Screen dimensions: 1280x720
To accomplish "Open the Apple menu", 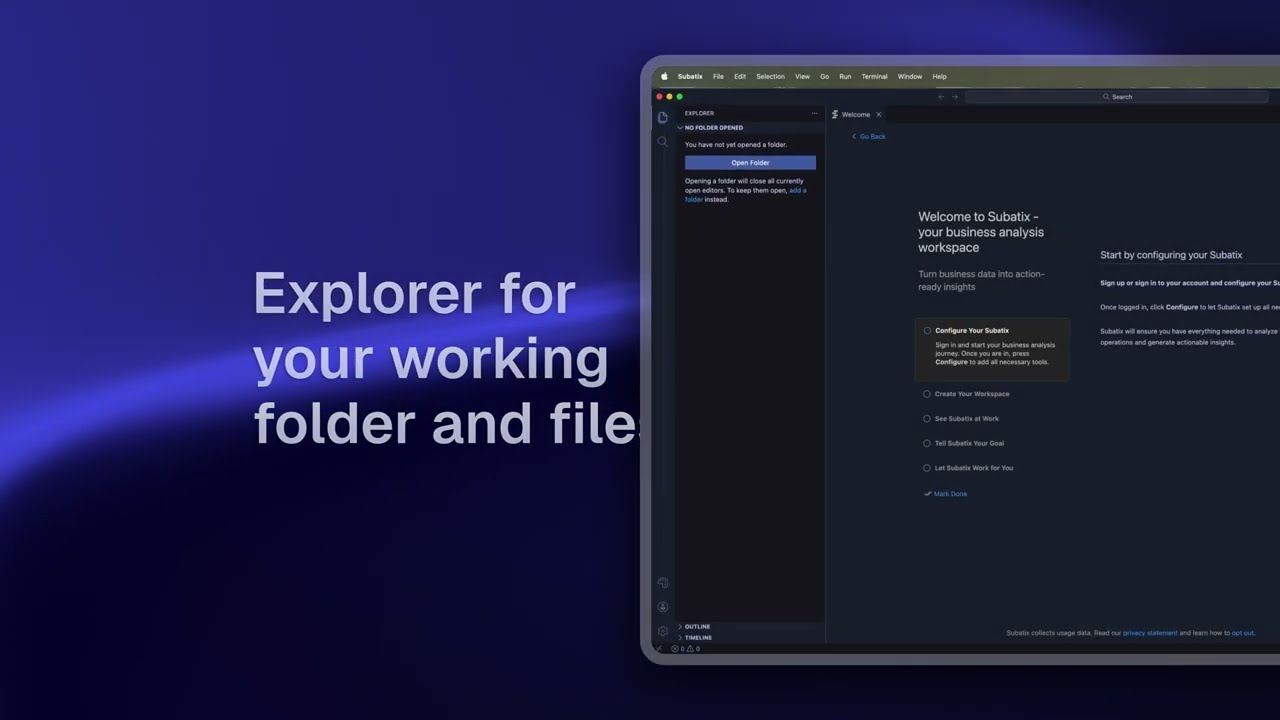I will [x=664, y=76].
